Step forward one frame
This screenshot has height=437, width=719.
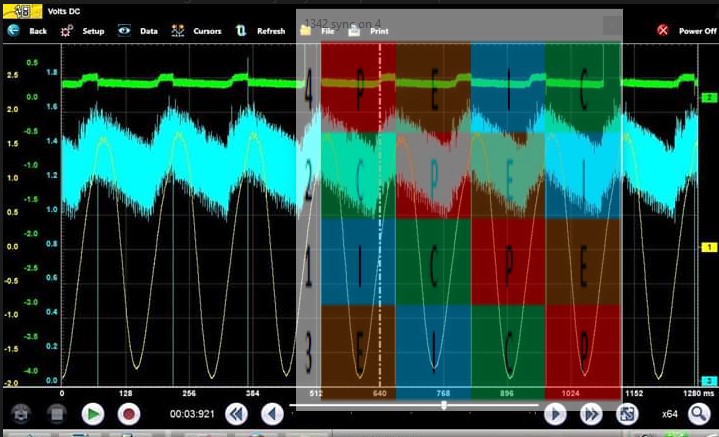pyautogui.click(x=555, y=413)
